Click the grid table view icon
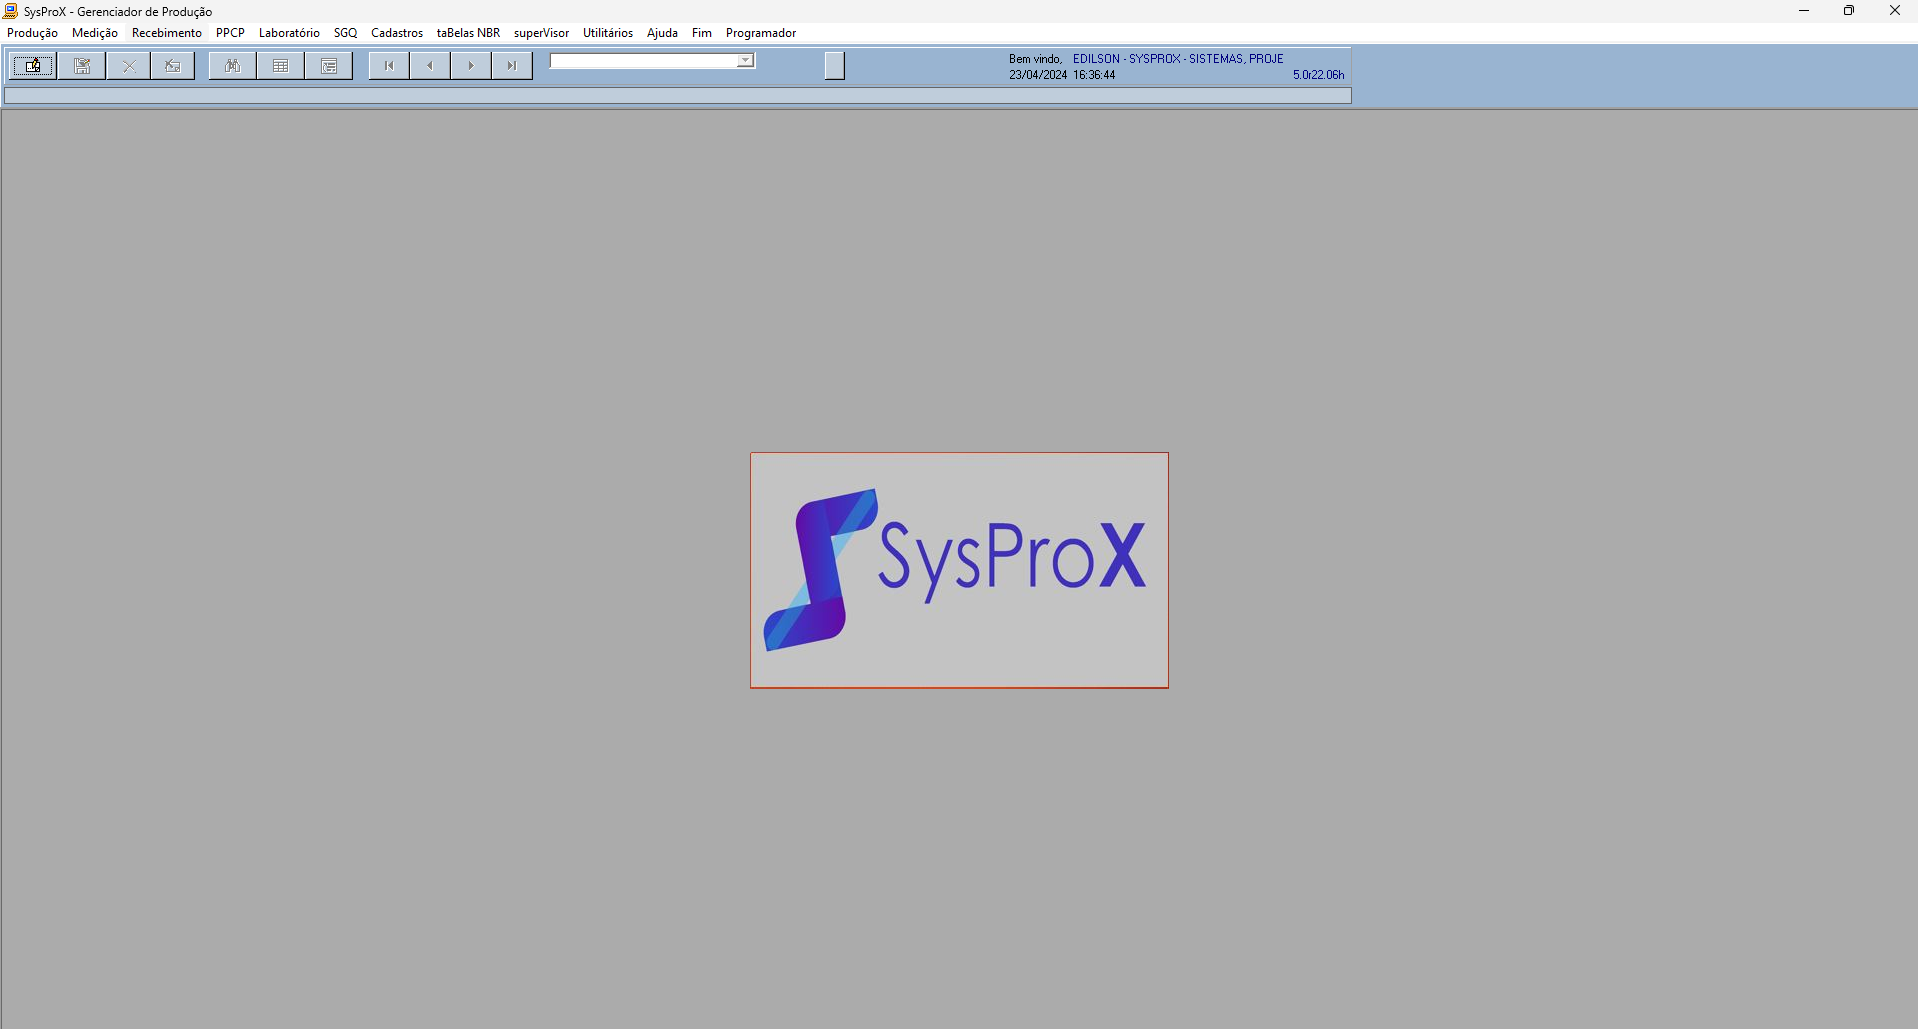Image resolution: width=1918 pixels, height=1029 pixels. pos(281,66)
